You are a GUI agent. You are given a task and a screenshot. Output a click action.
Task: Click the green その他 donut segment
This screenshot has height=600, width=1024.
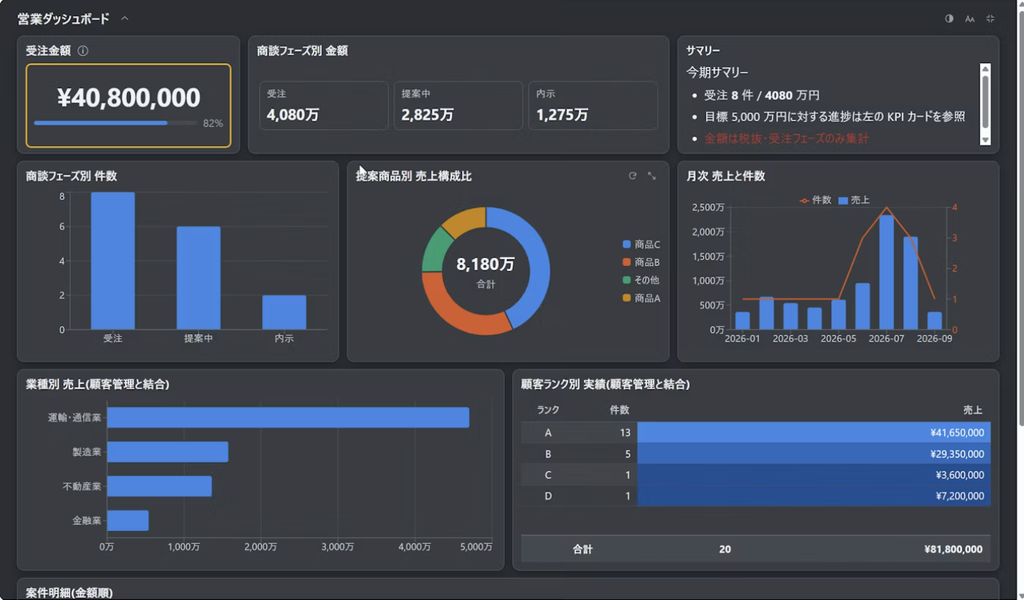click(436, 251)
